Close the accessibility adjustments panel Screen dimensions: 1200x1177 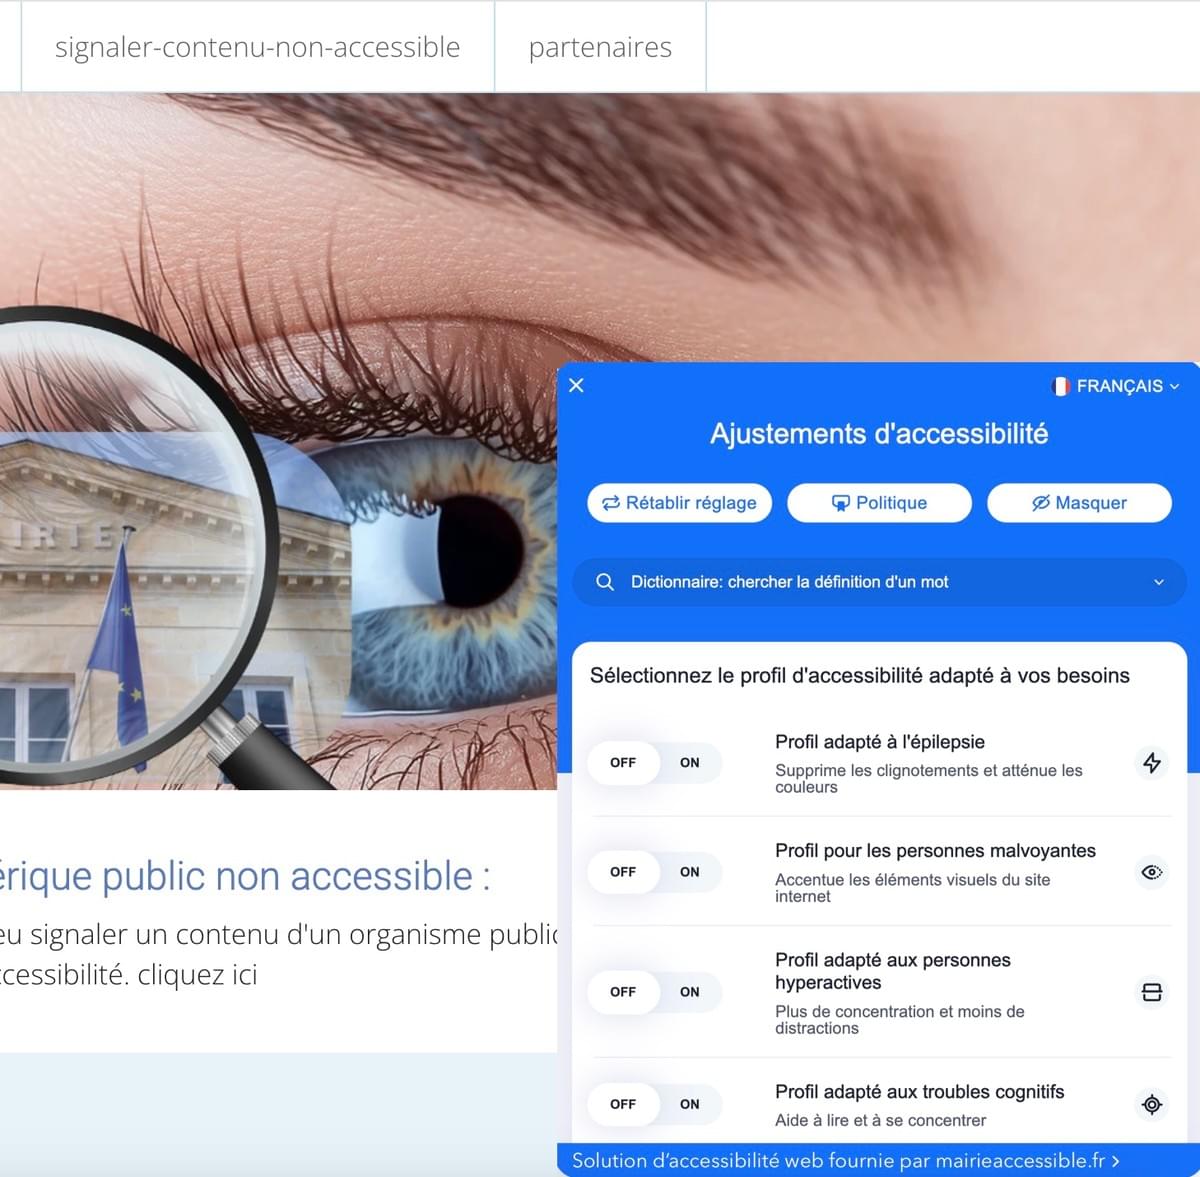[x=576, y=385]
